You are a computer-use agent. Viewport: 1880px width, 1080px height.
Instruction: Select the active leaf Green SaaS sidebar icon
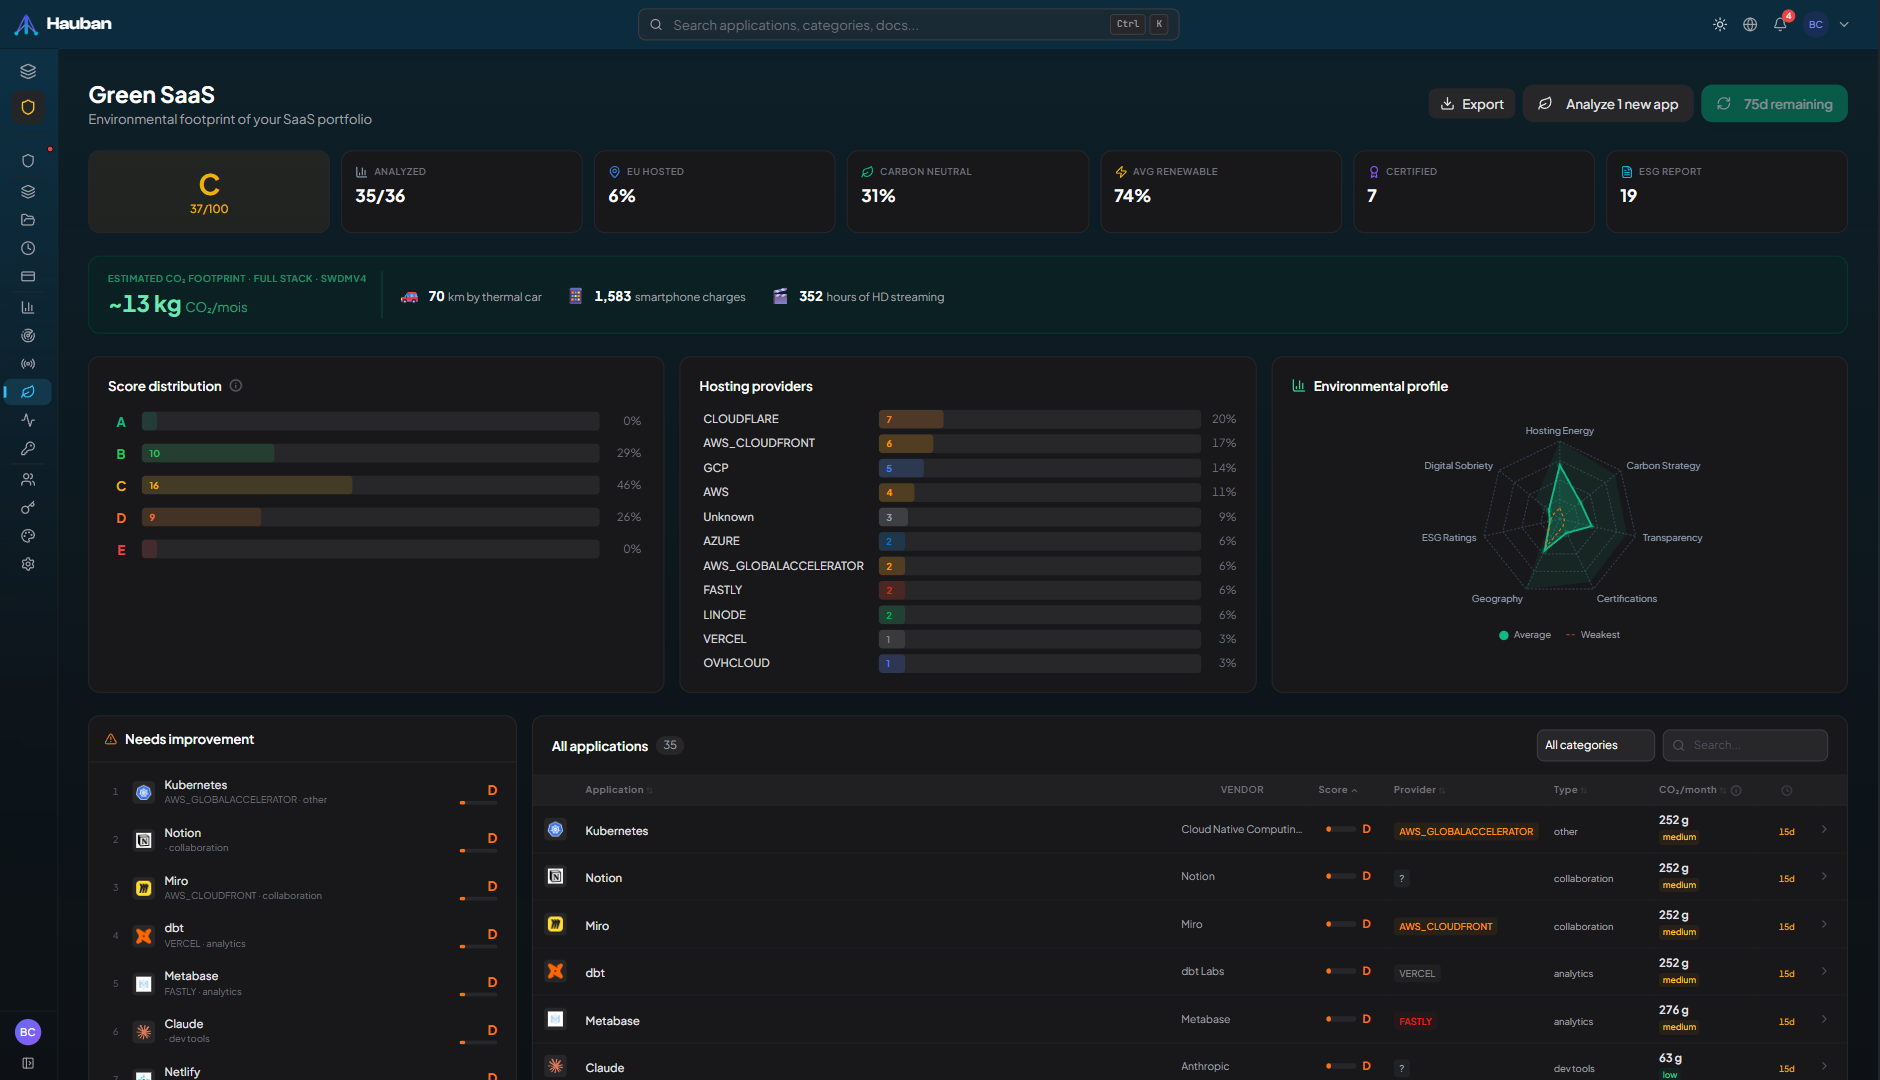[x=28, y=392]
